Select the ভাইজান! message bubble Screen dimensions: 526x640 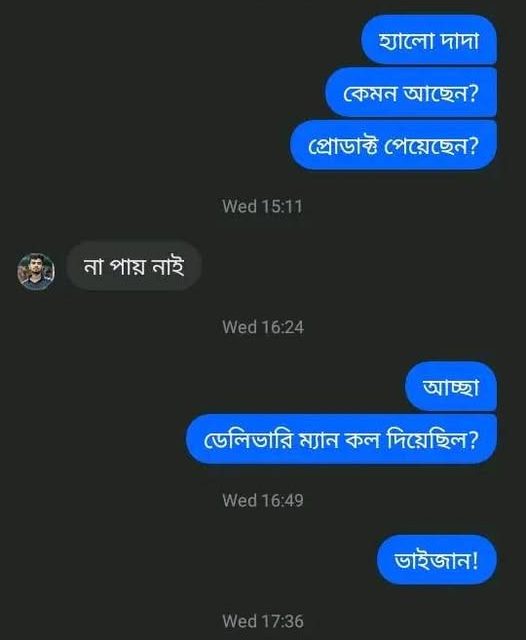[x=436, y=560]
